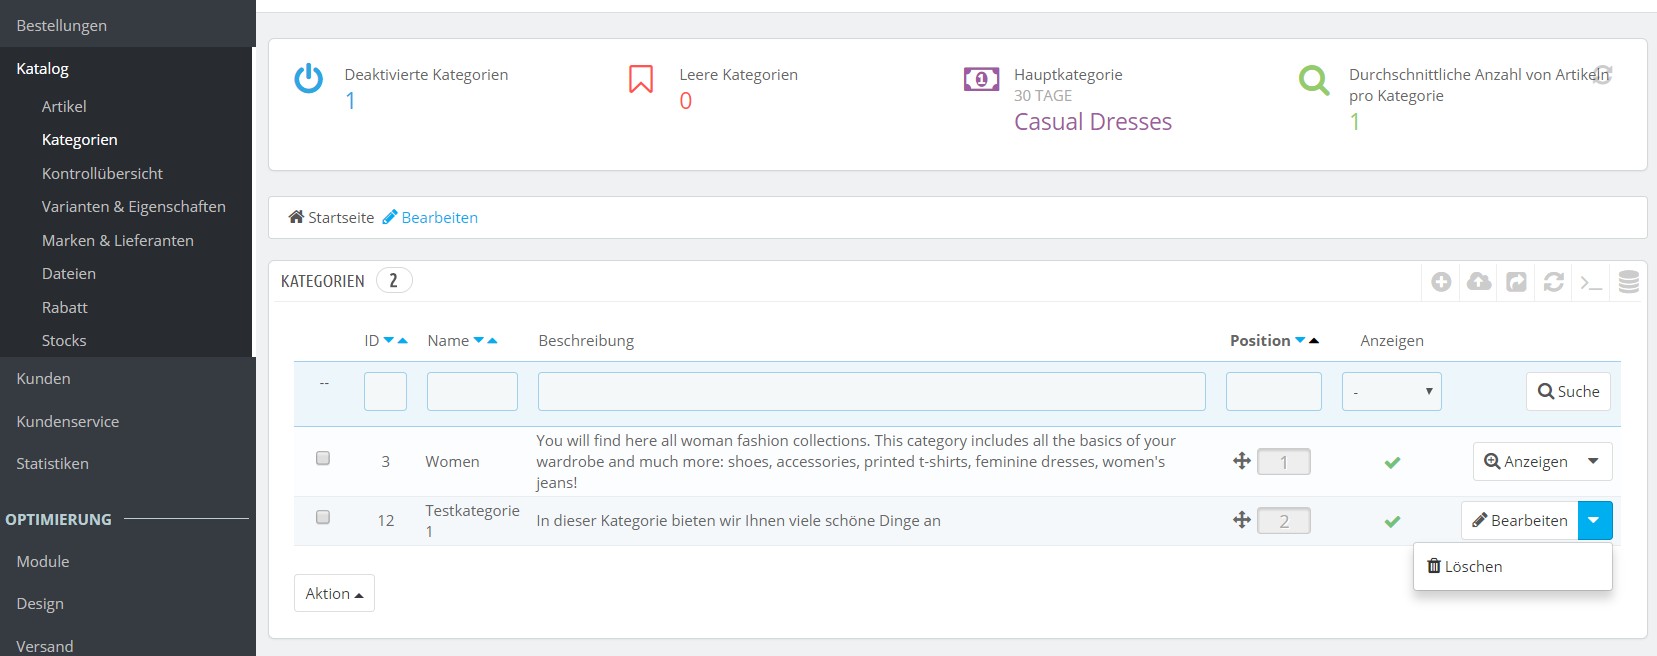This screenshot has height=656, width=1657.
Task: Click Bearbeiten button for Testkategorie 1
Action: [x=1520, y=520]
